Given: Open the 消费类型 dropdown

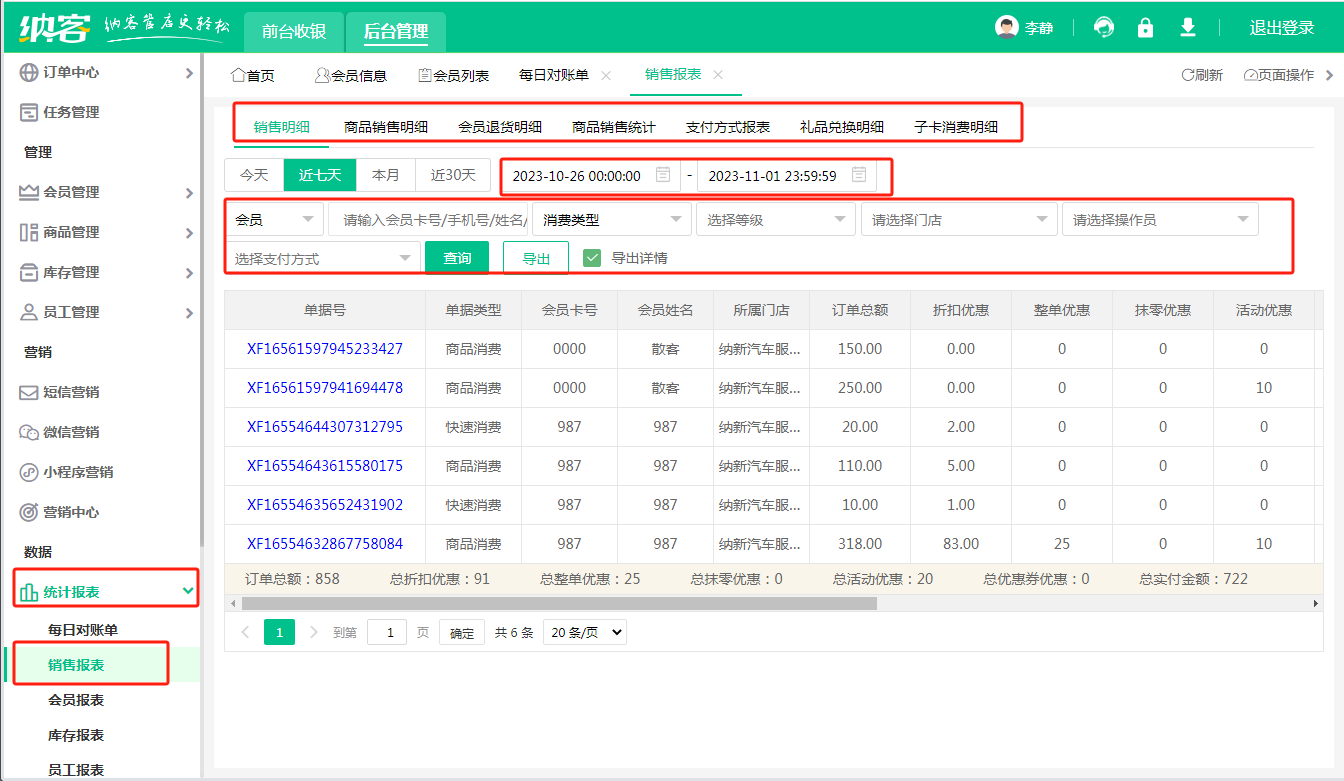Looking at the screenshot, I should tap(611, 219).
